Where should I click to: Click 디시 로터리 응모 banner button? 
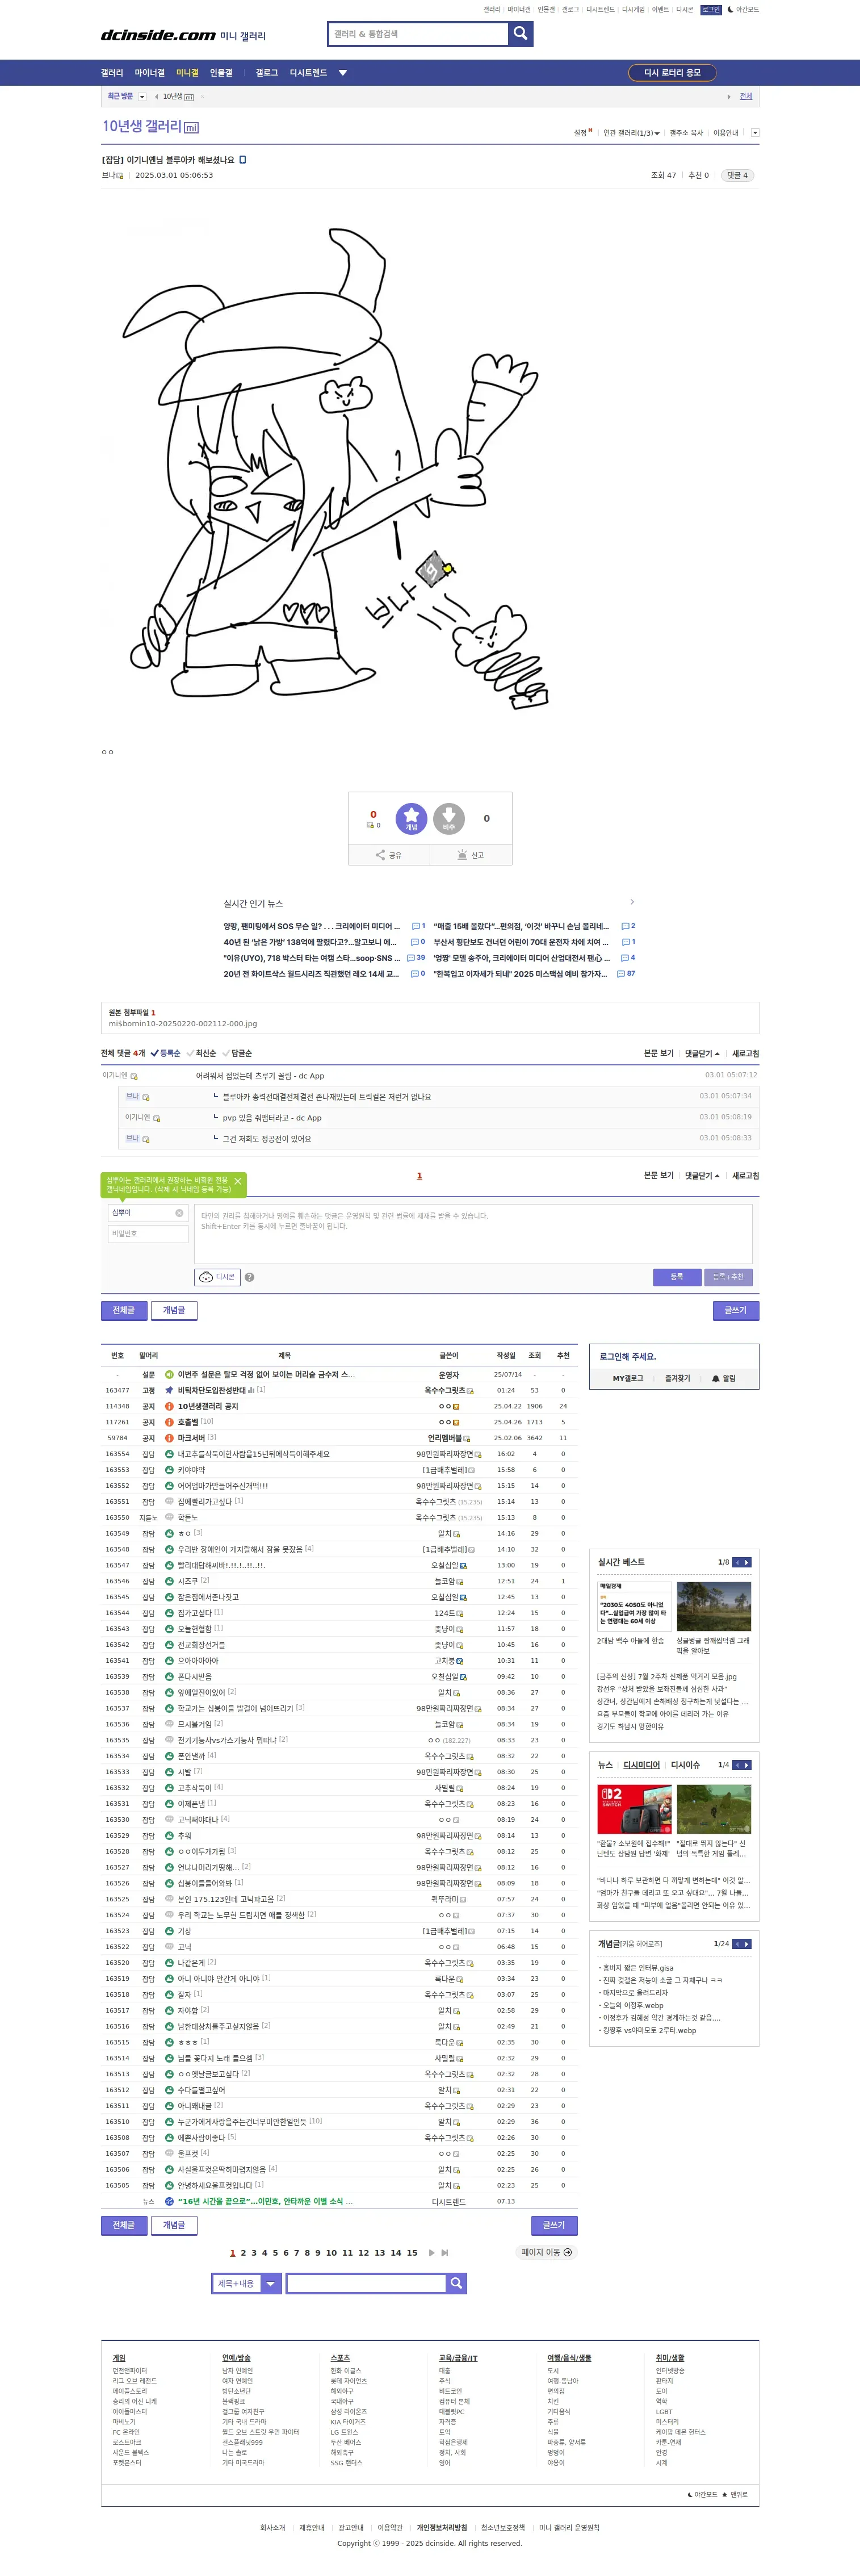672,73
